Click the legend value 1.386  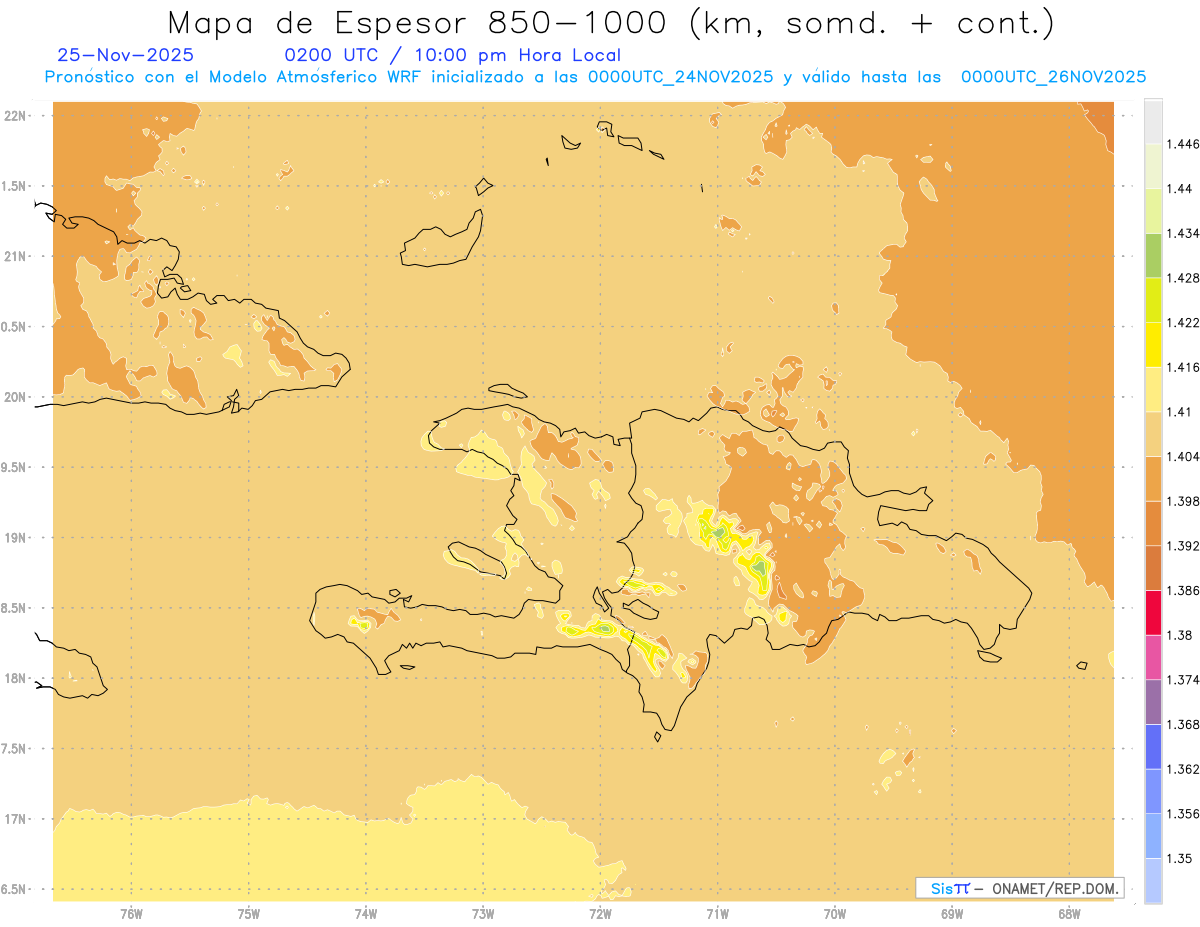click(1183, 591)
